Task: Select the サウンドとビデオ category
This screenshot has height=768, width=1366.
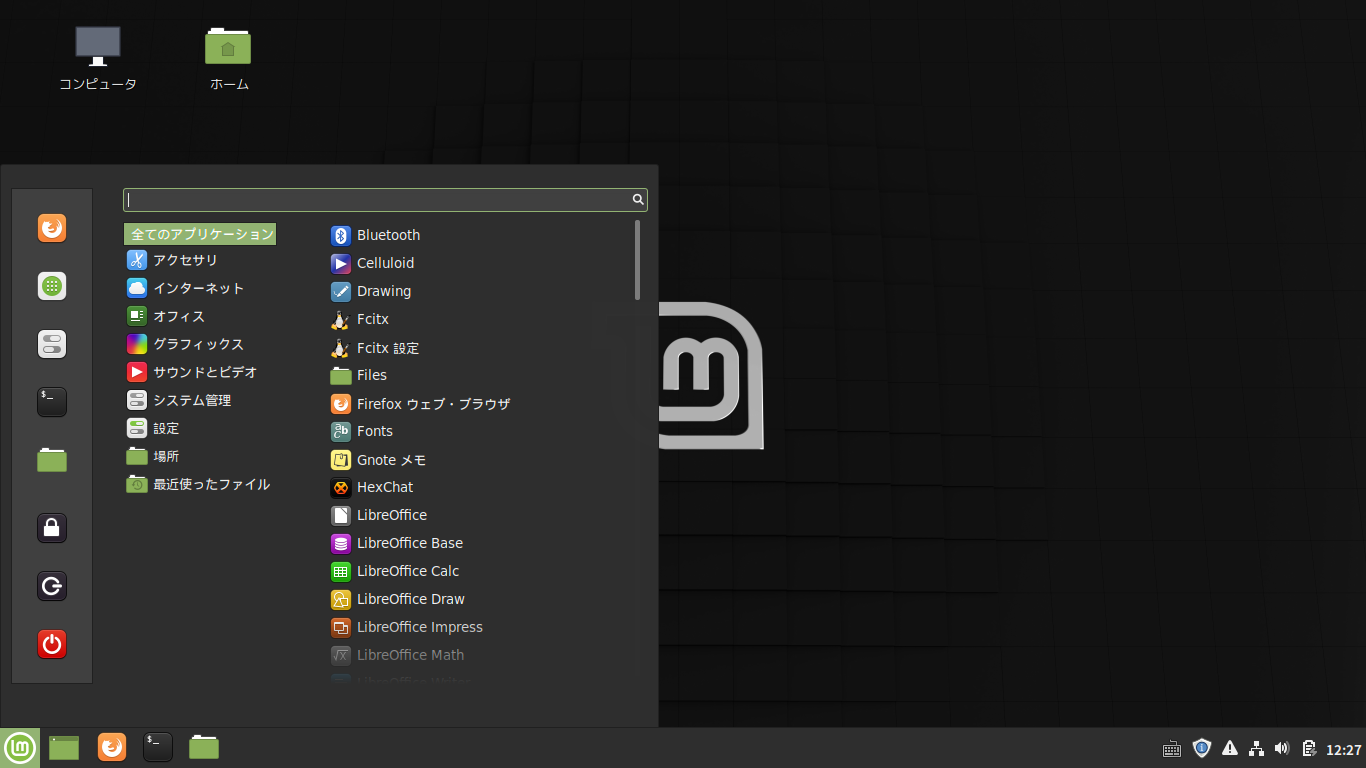Action: [192, 372]
